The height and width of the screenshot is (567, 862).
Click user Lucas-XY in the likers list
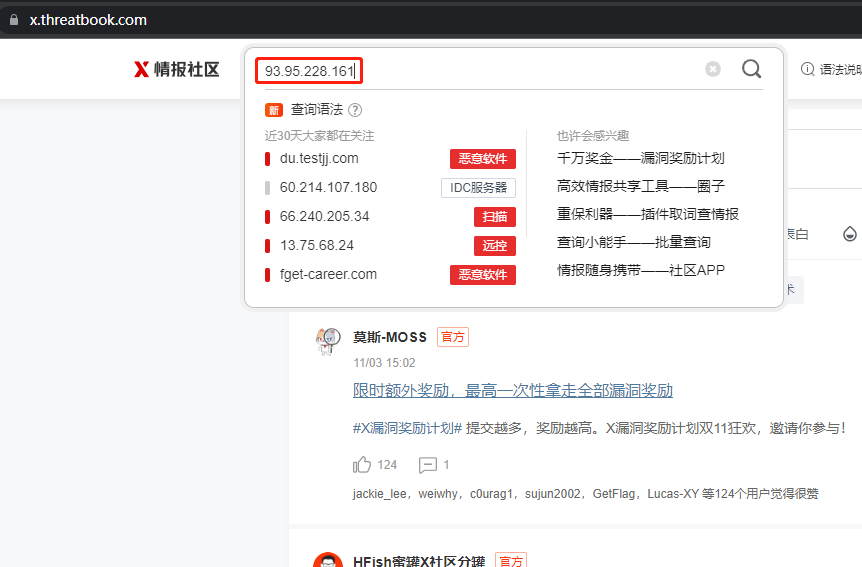click(x=673, y=494)
